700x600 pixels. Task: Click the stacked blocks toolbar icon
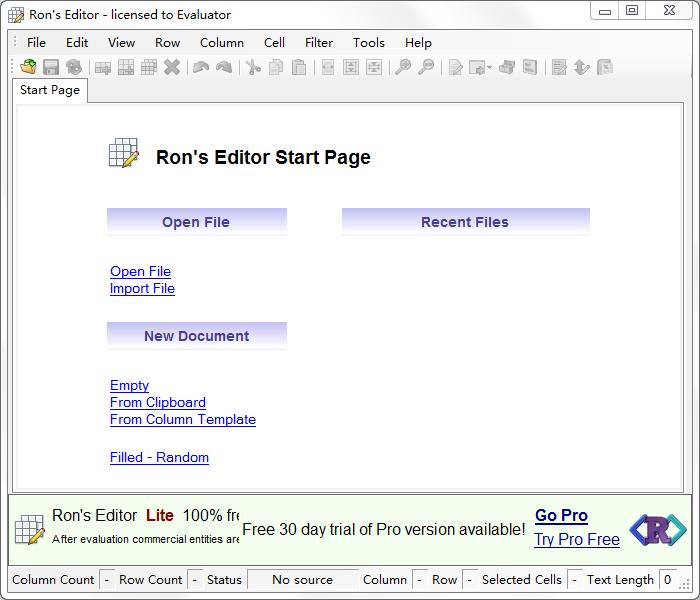[507, 67]
